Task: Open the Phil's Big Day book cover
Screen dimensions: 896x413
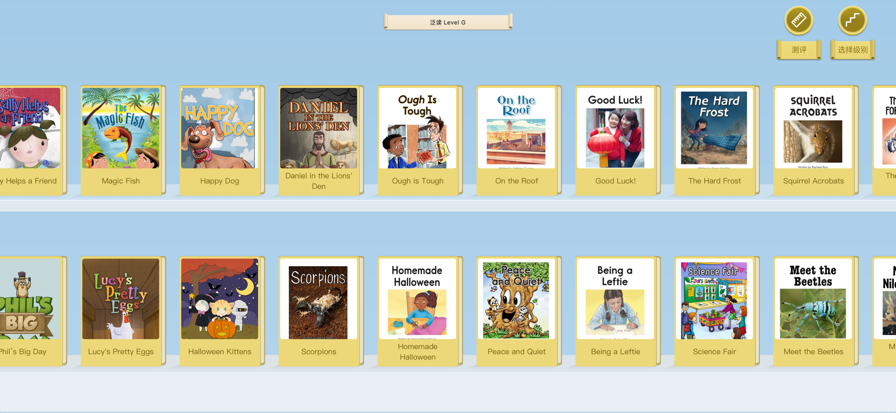Action: [30, 299]
